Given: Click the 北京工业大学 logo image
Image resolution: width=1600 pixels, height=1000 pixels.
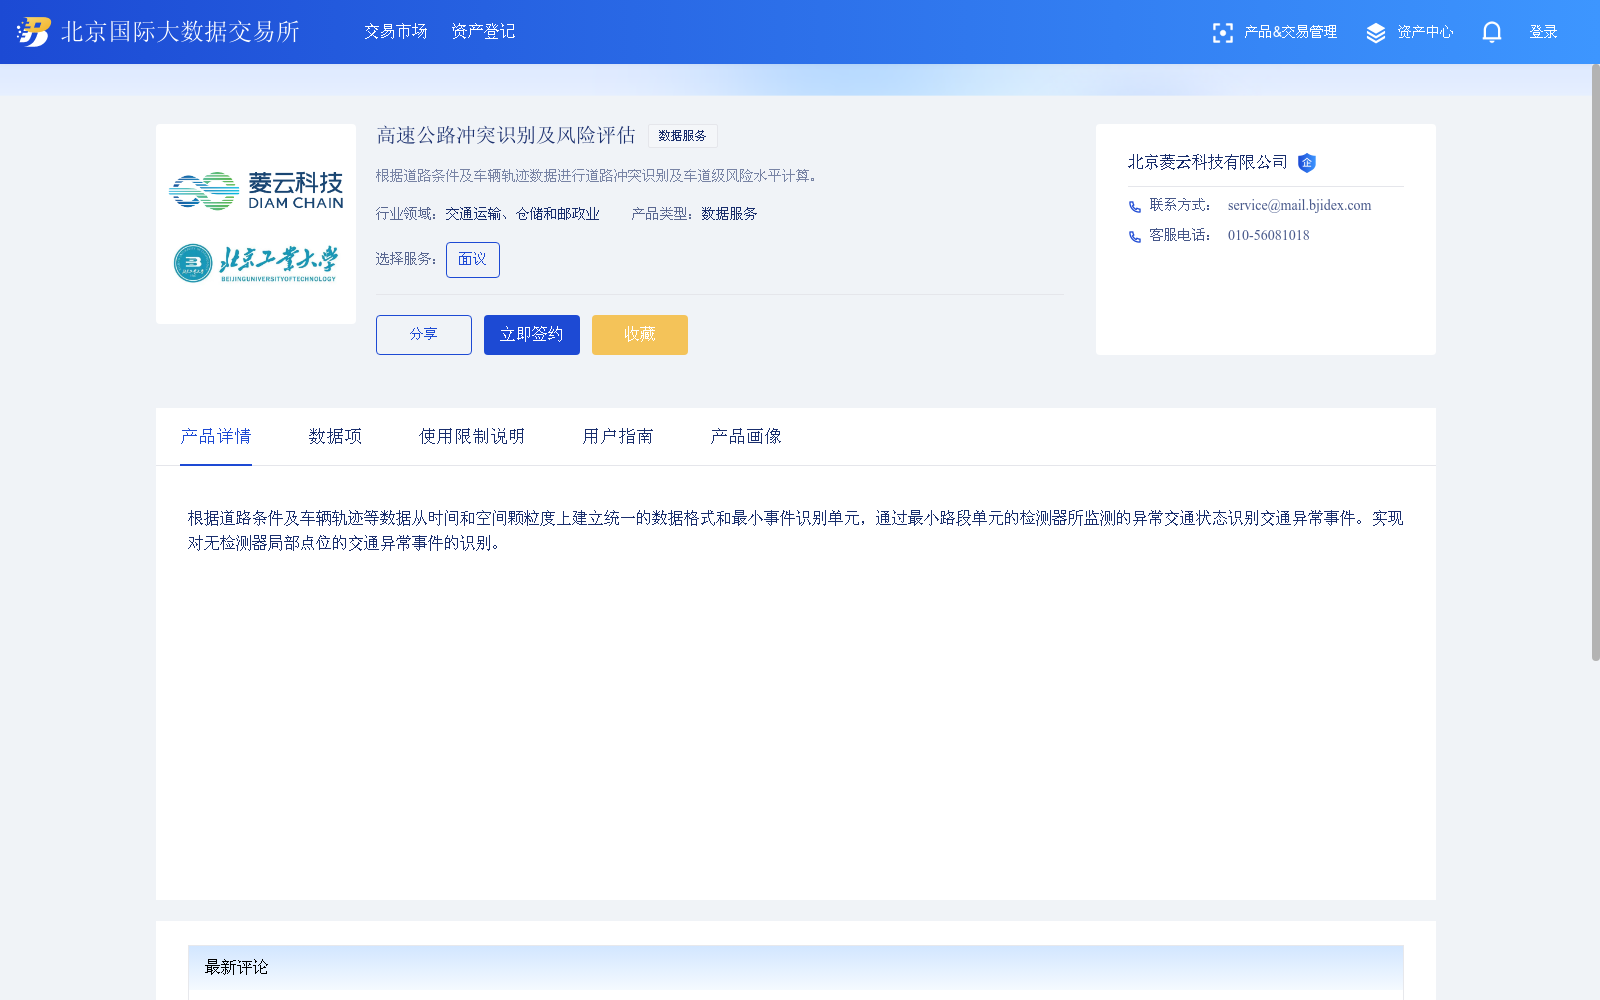Looking at the screenshot, I should [256, 263].
